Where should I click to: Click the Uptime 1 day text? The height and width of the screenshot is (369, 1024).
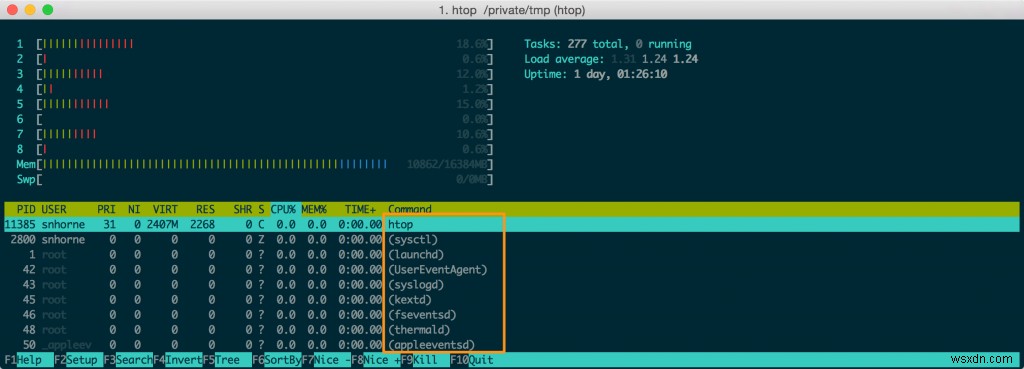(595, 74)
